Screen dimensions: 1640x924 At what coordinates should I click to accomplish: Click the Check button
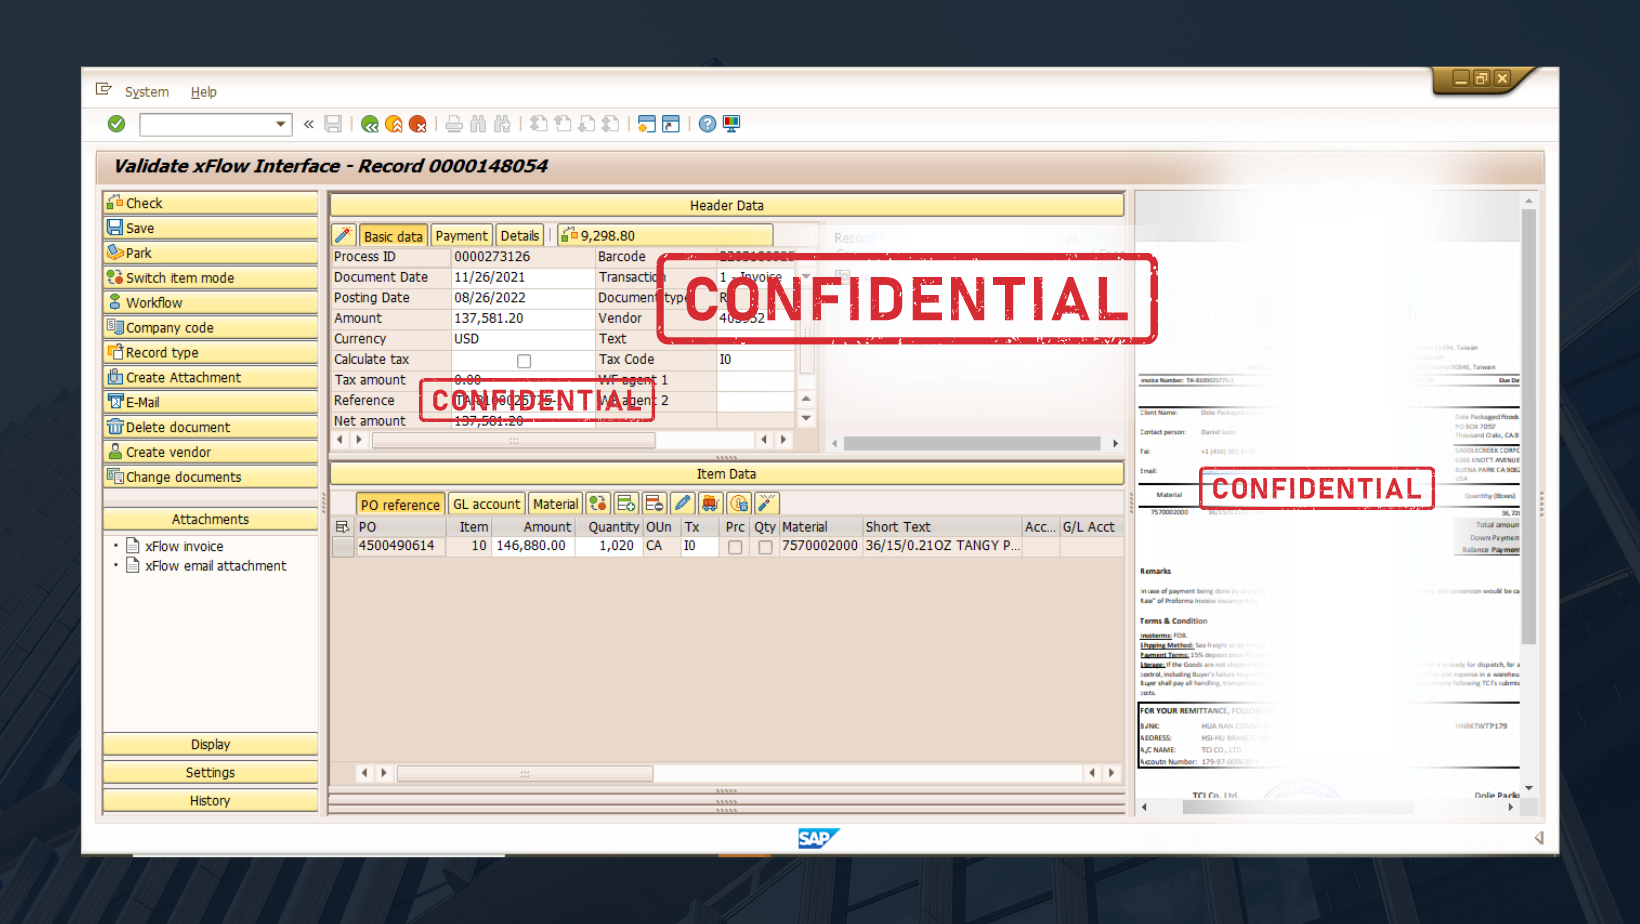point(210,203)
